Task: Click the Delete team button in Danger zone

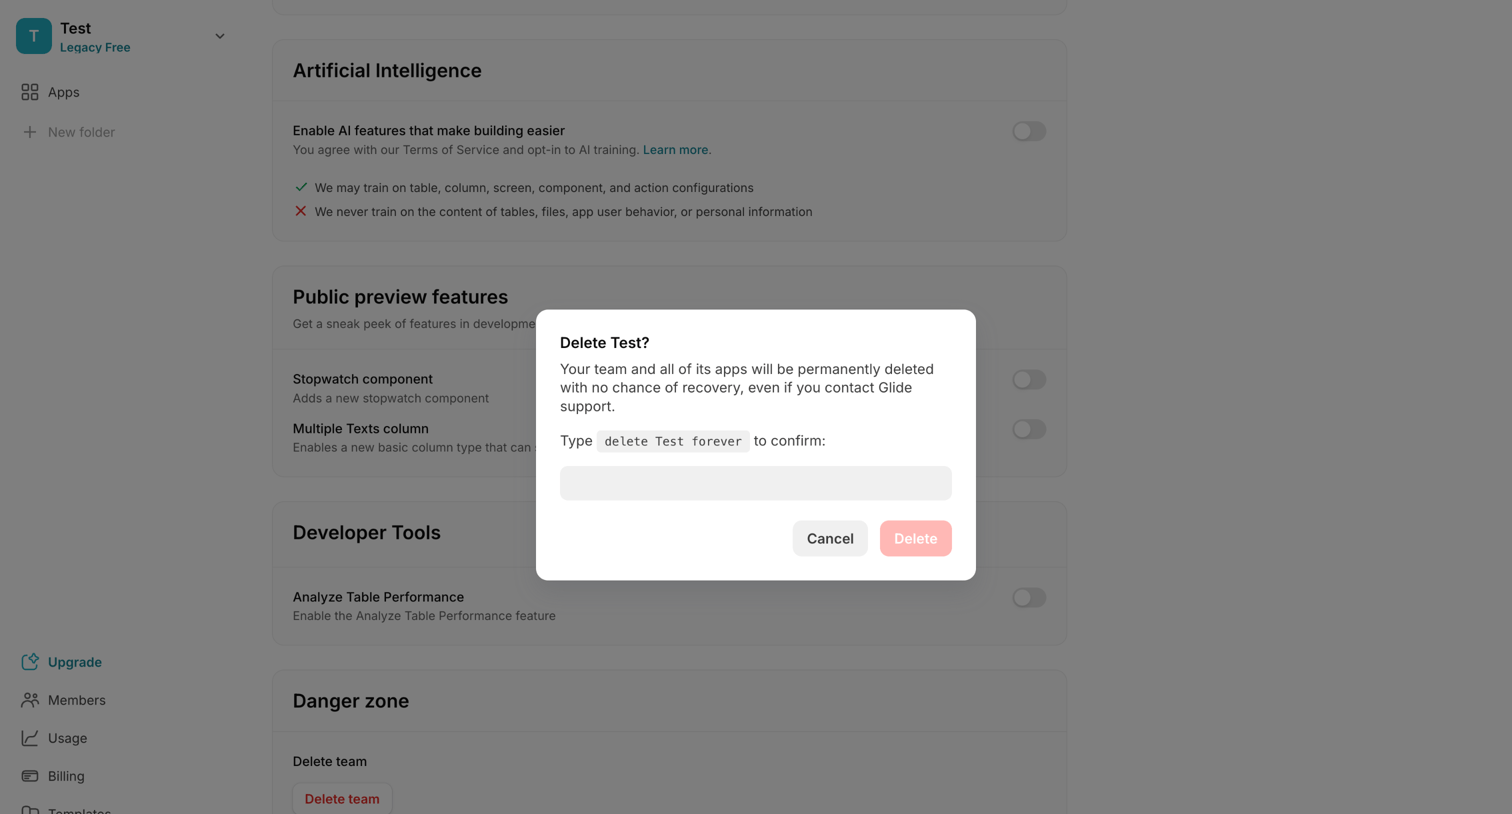Action: pyautogui.click(x=342, y=799)
